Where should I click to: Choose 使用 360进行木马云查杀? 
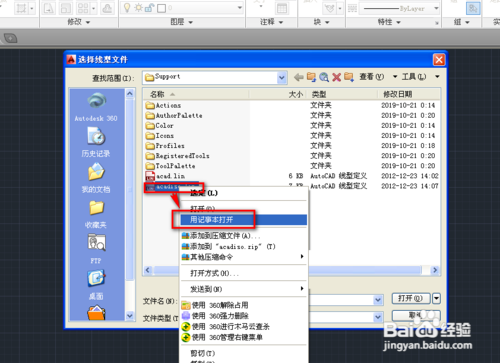(x=243, y=327)
